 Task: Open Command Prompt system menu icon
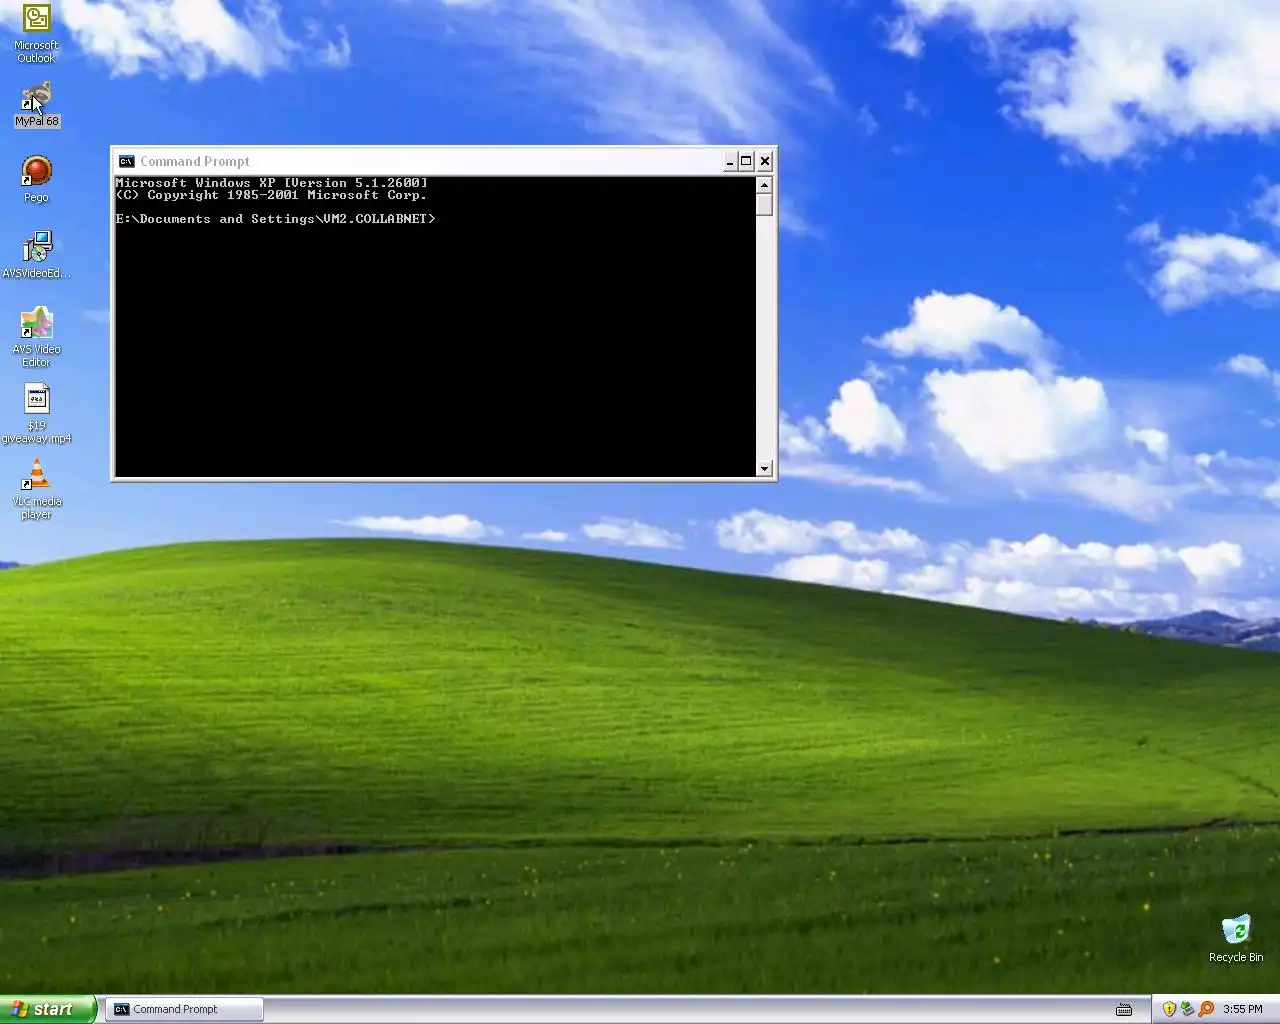(126, 161)
